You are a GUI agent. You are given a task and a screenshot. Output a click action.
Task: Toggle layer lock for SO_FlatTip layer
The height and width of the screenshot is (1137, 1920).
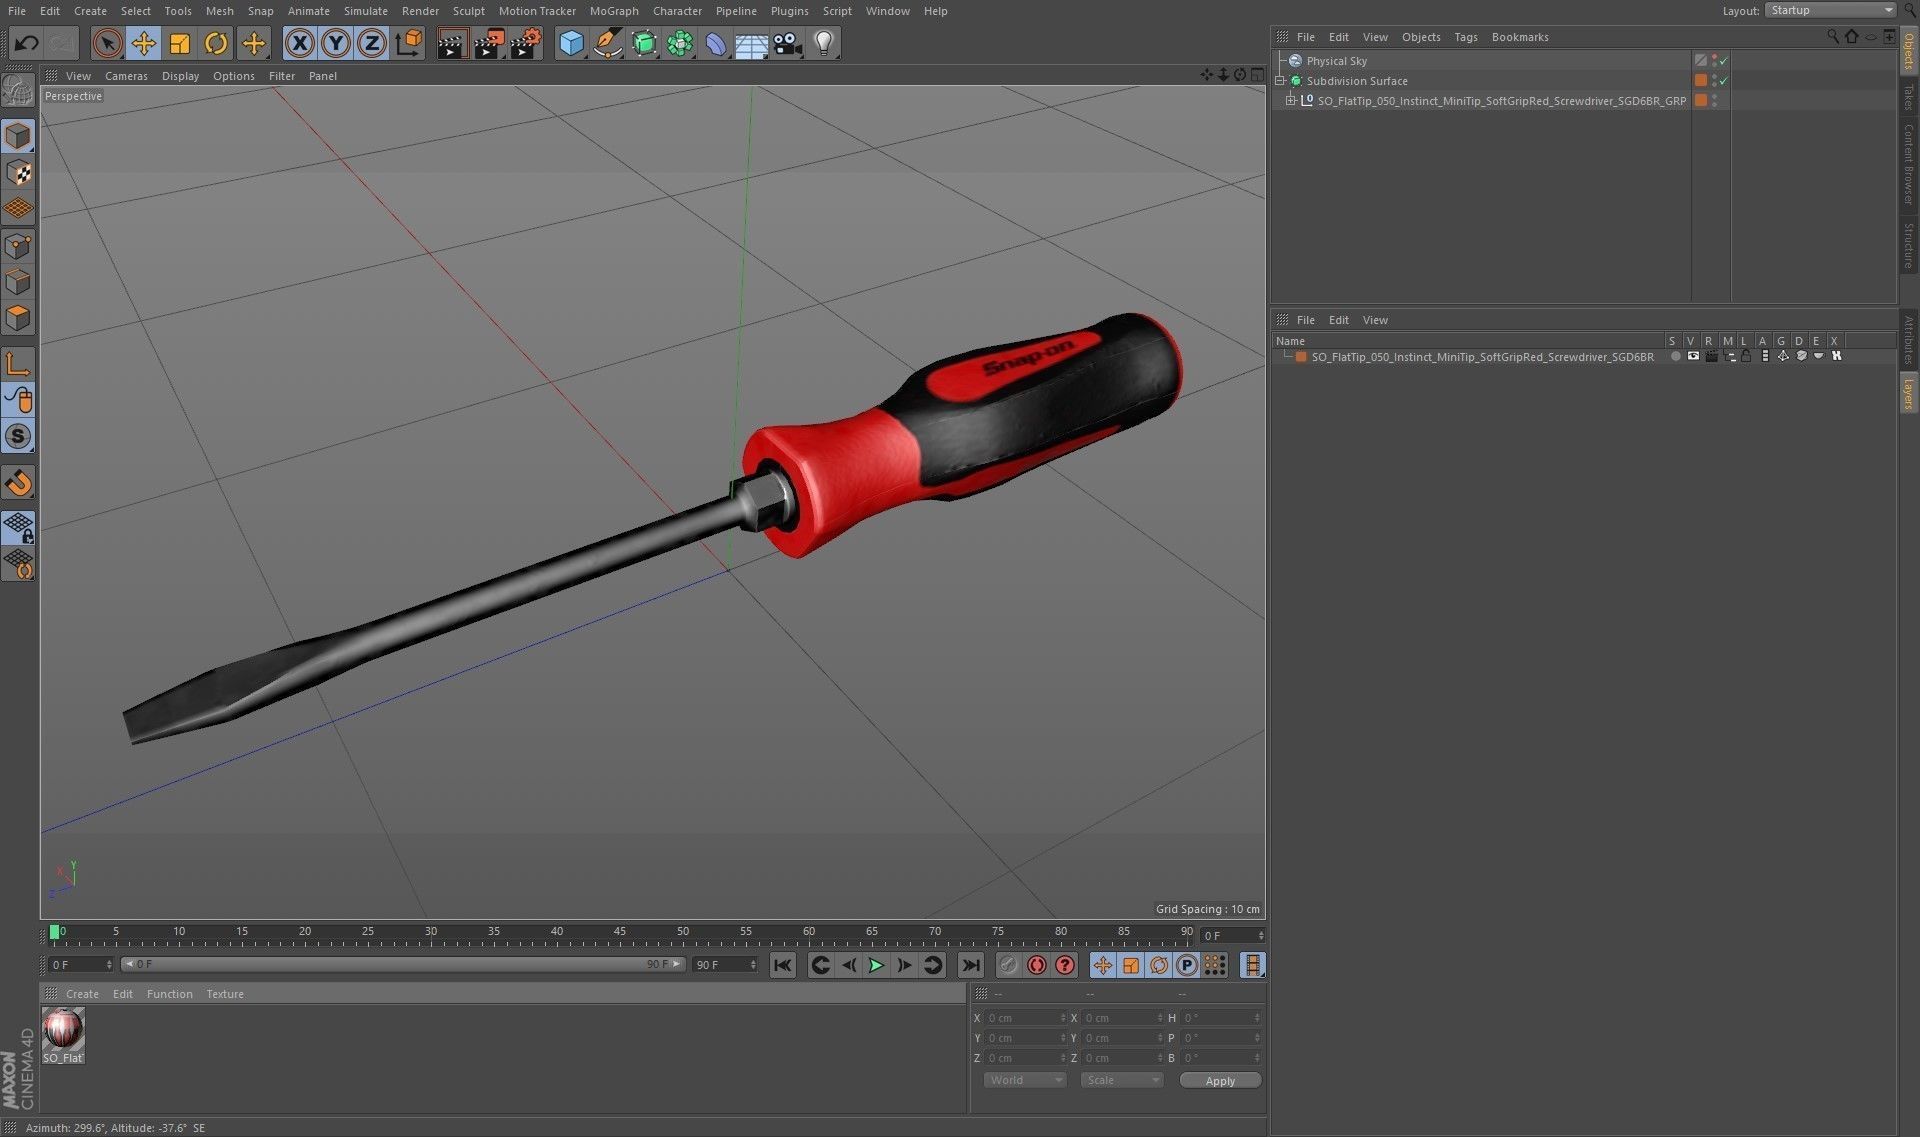point(1746,357)
